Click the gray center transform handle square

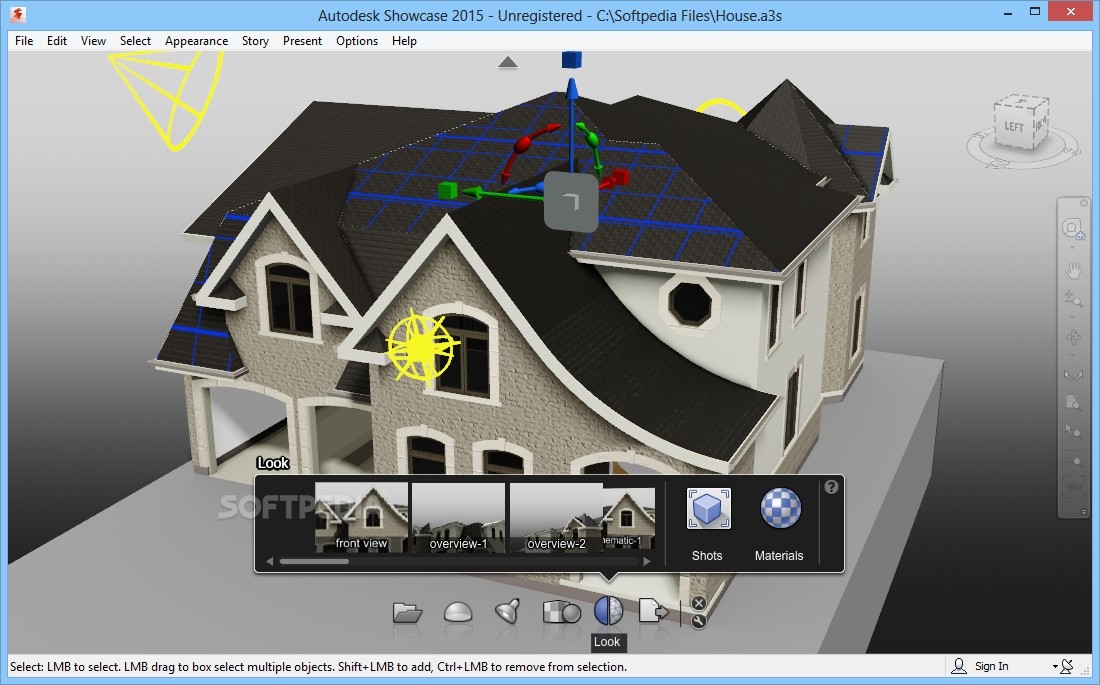[x=571, y=202]
